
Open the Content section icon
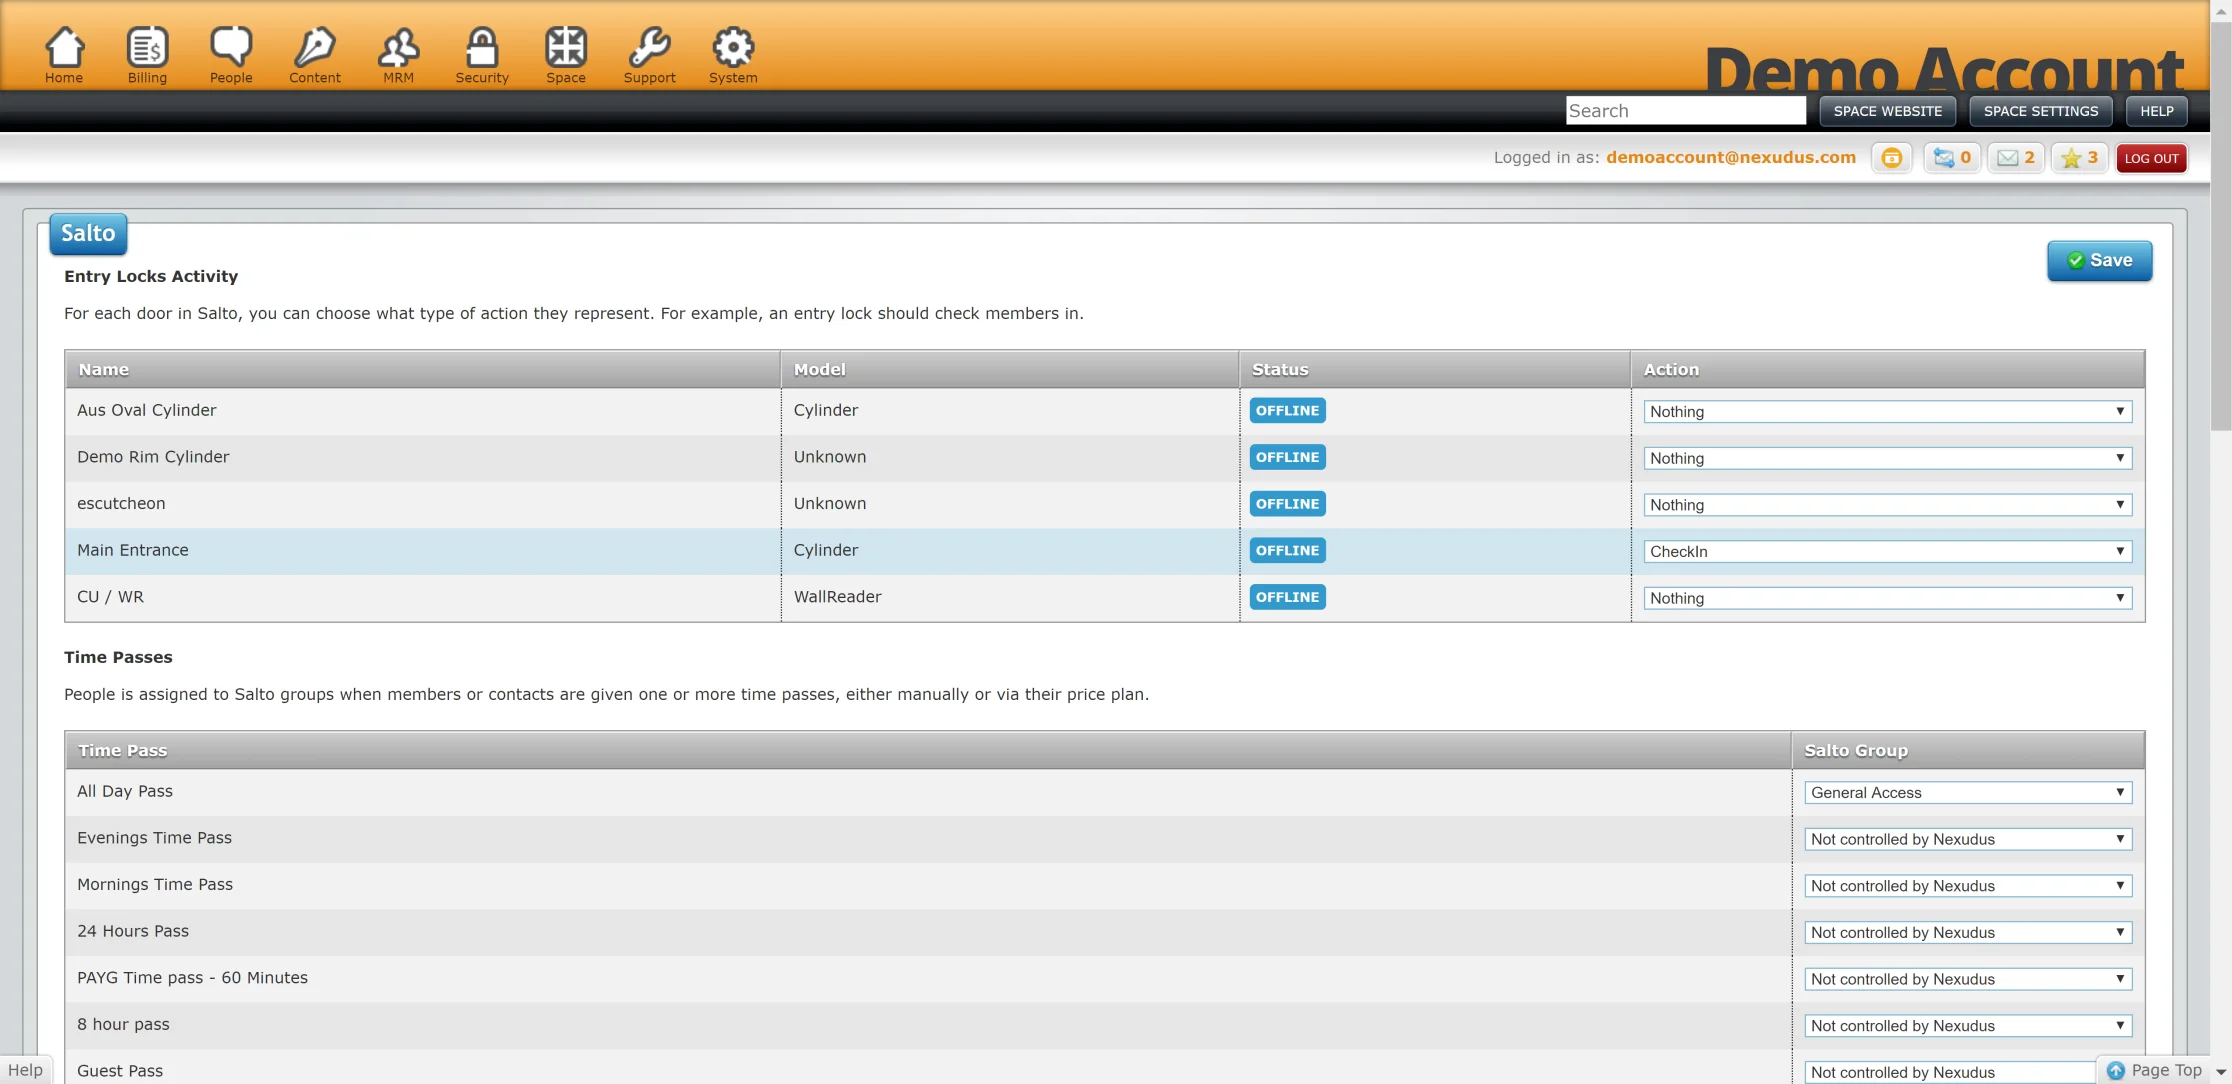coord(315,47)
